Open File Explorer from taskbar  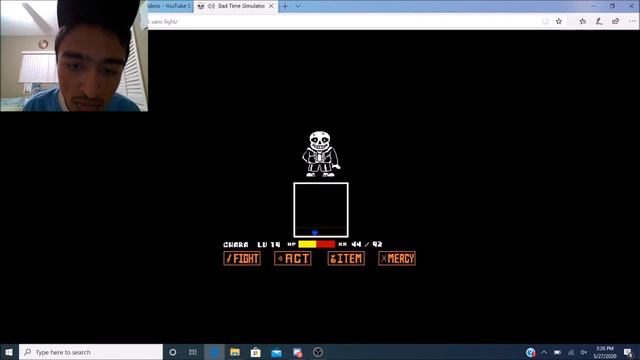coord(235,352)
